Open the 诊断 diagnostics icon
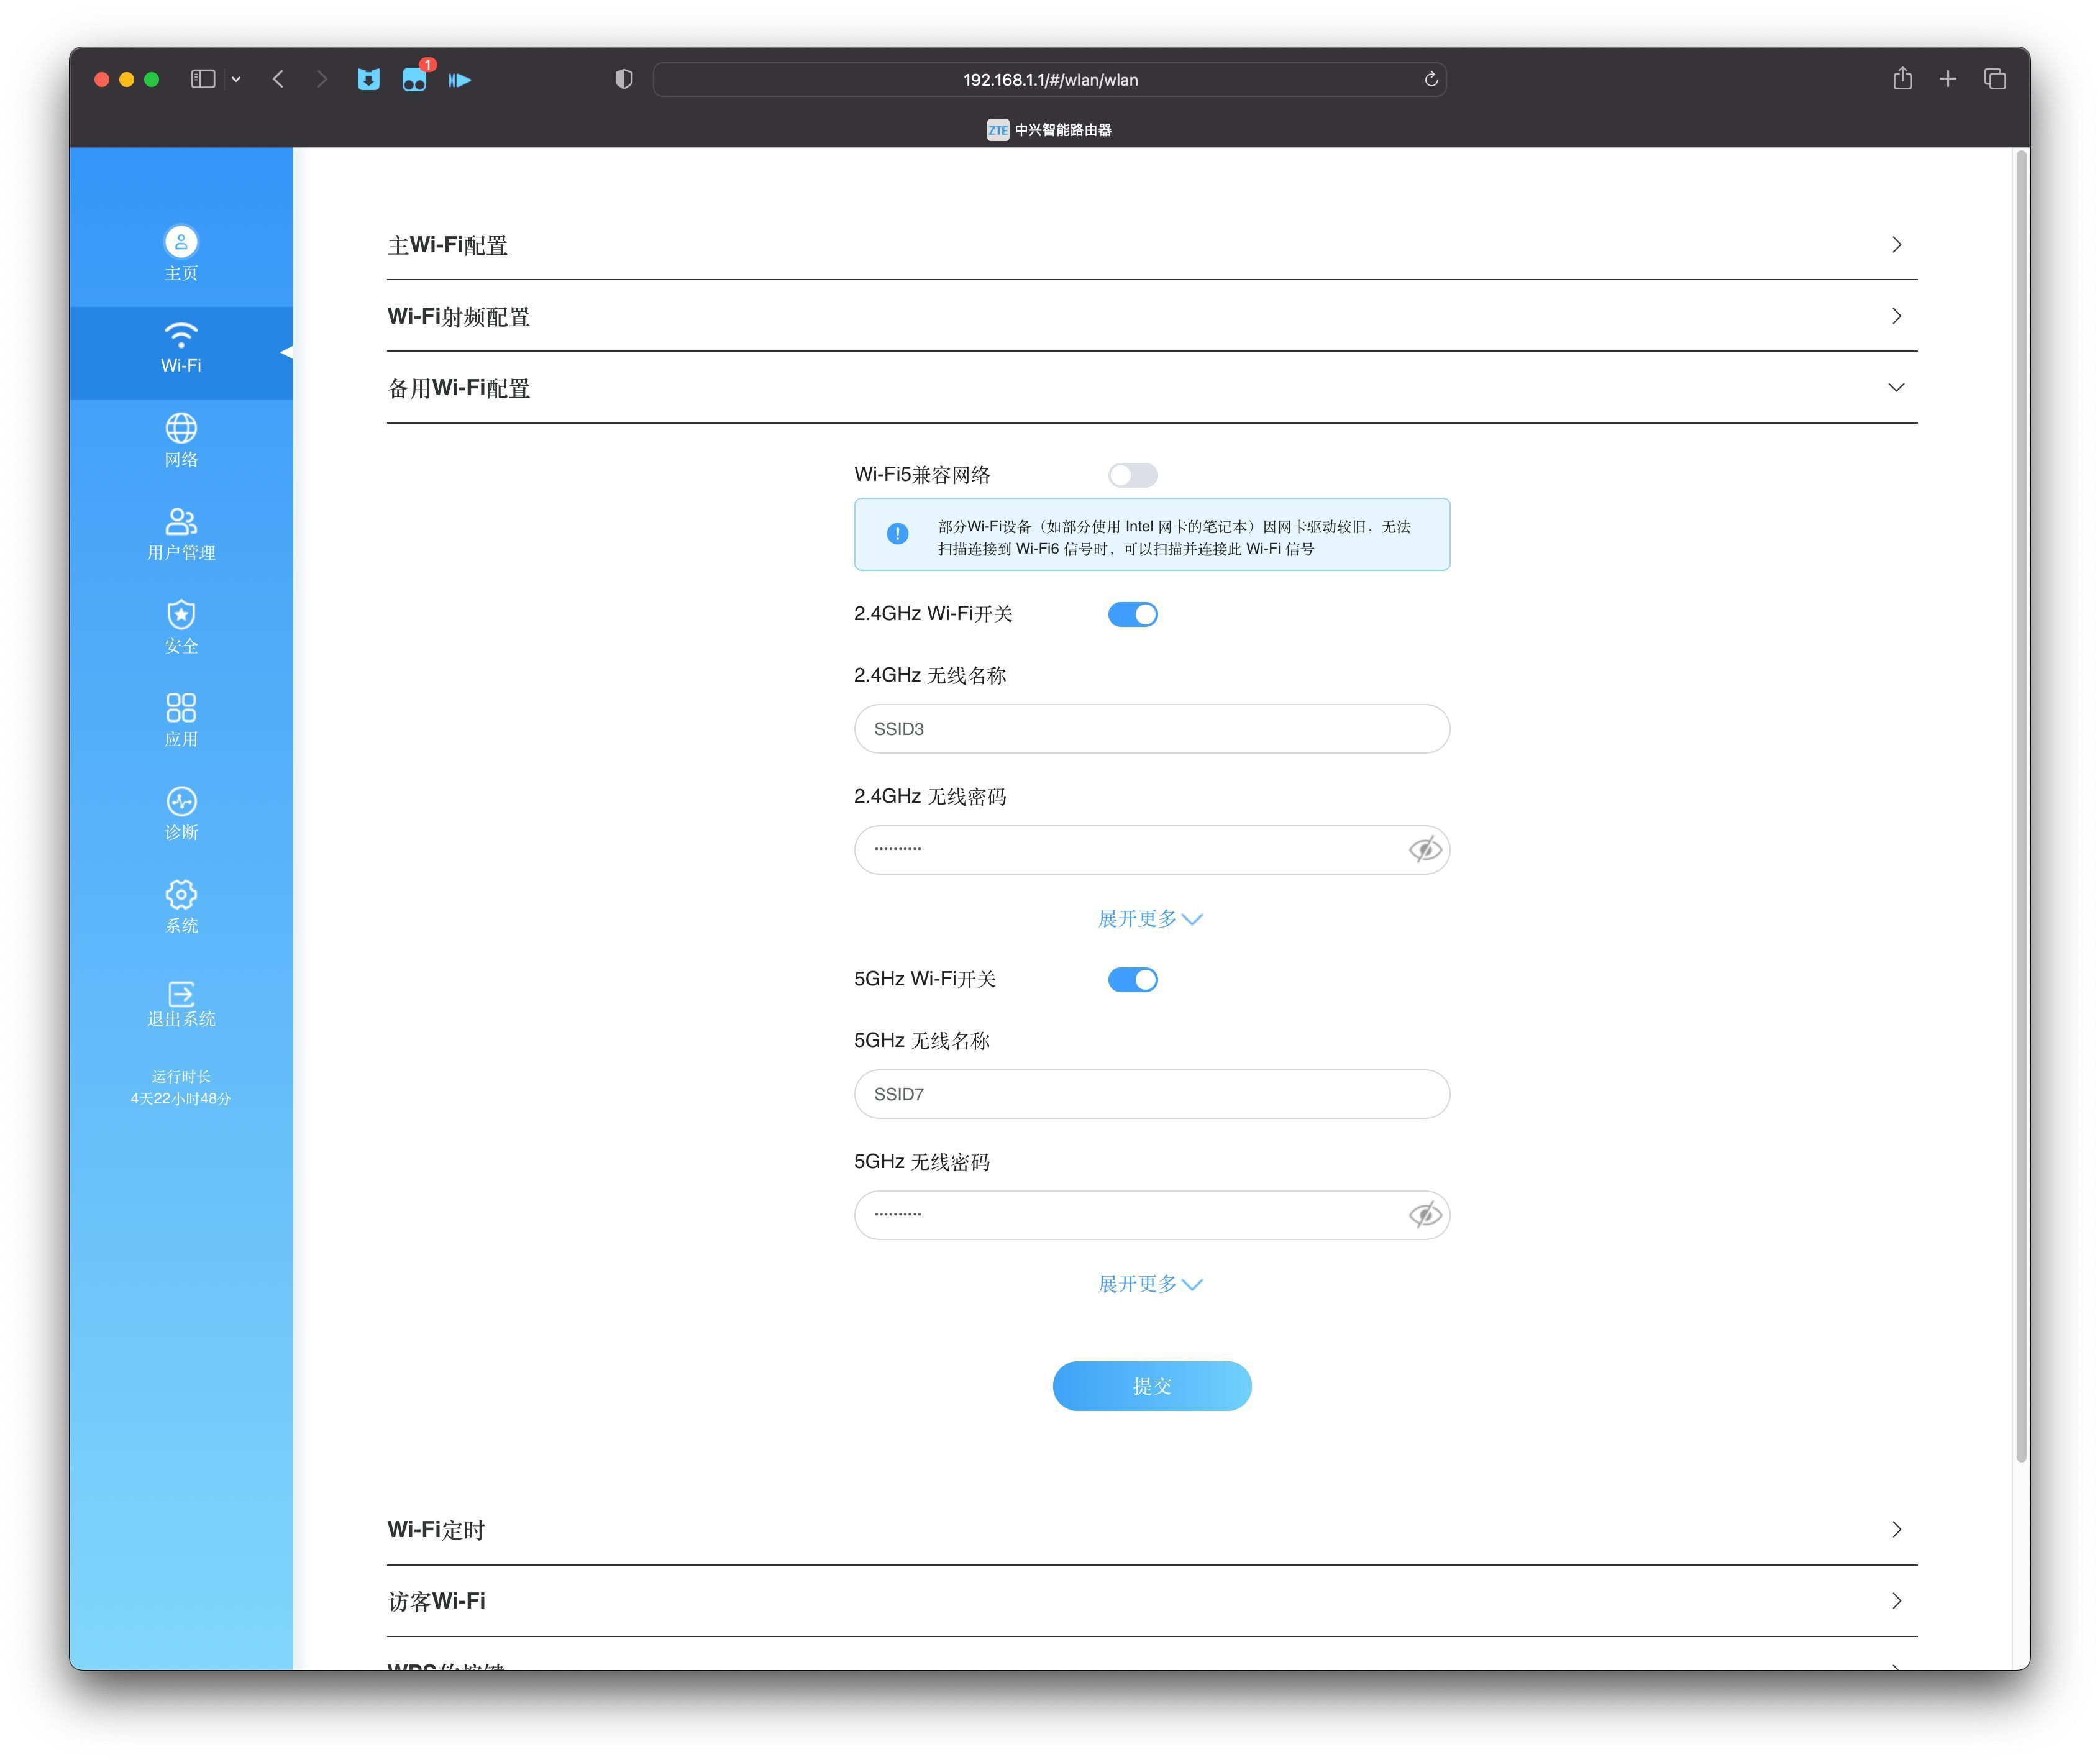 [181, 801]
